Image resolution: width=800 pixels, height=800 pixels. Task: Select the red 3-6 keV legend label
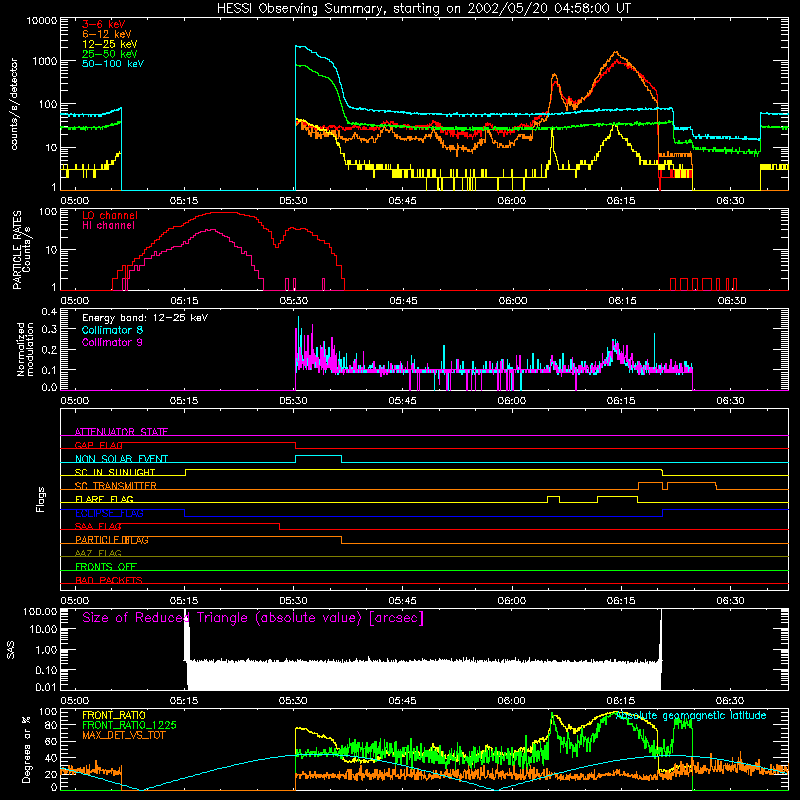pyautogui.click(x=103, y=24)
